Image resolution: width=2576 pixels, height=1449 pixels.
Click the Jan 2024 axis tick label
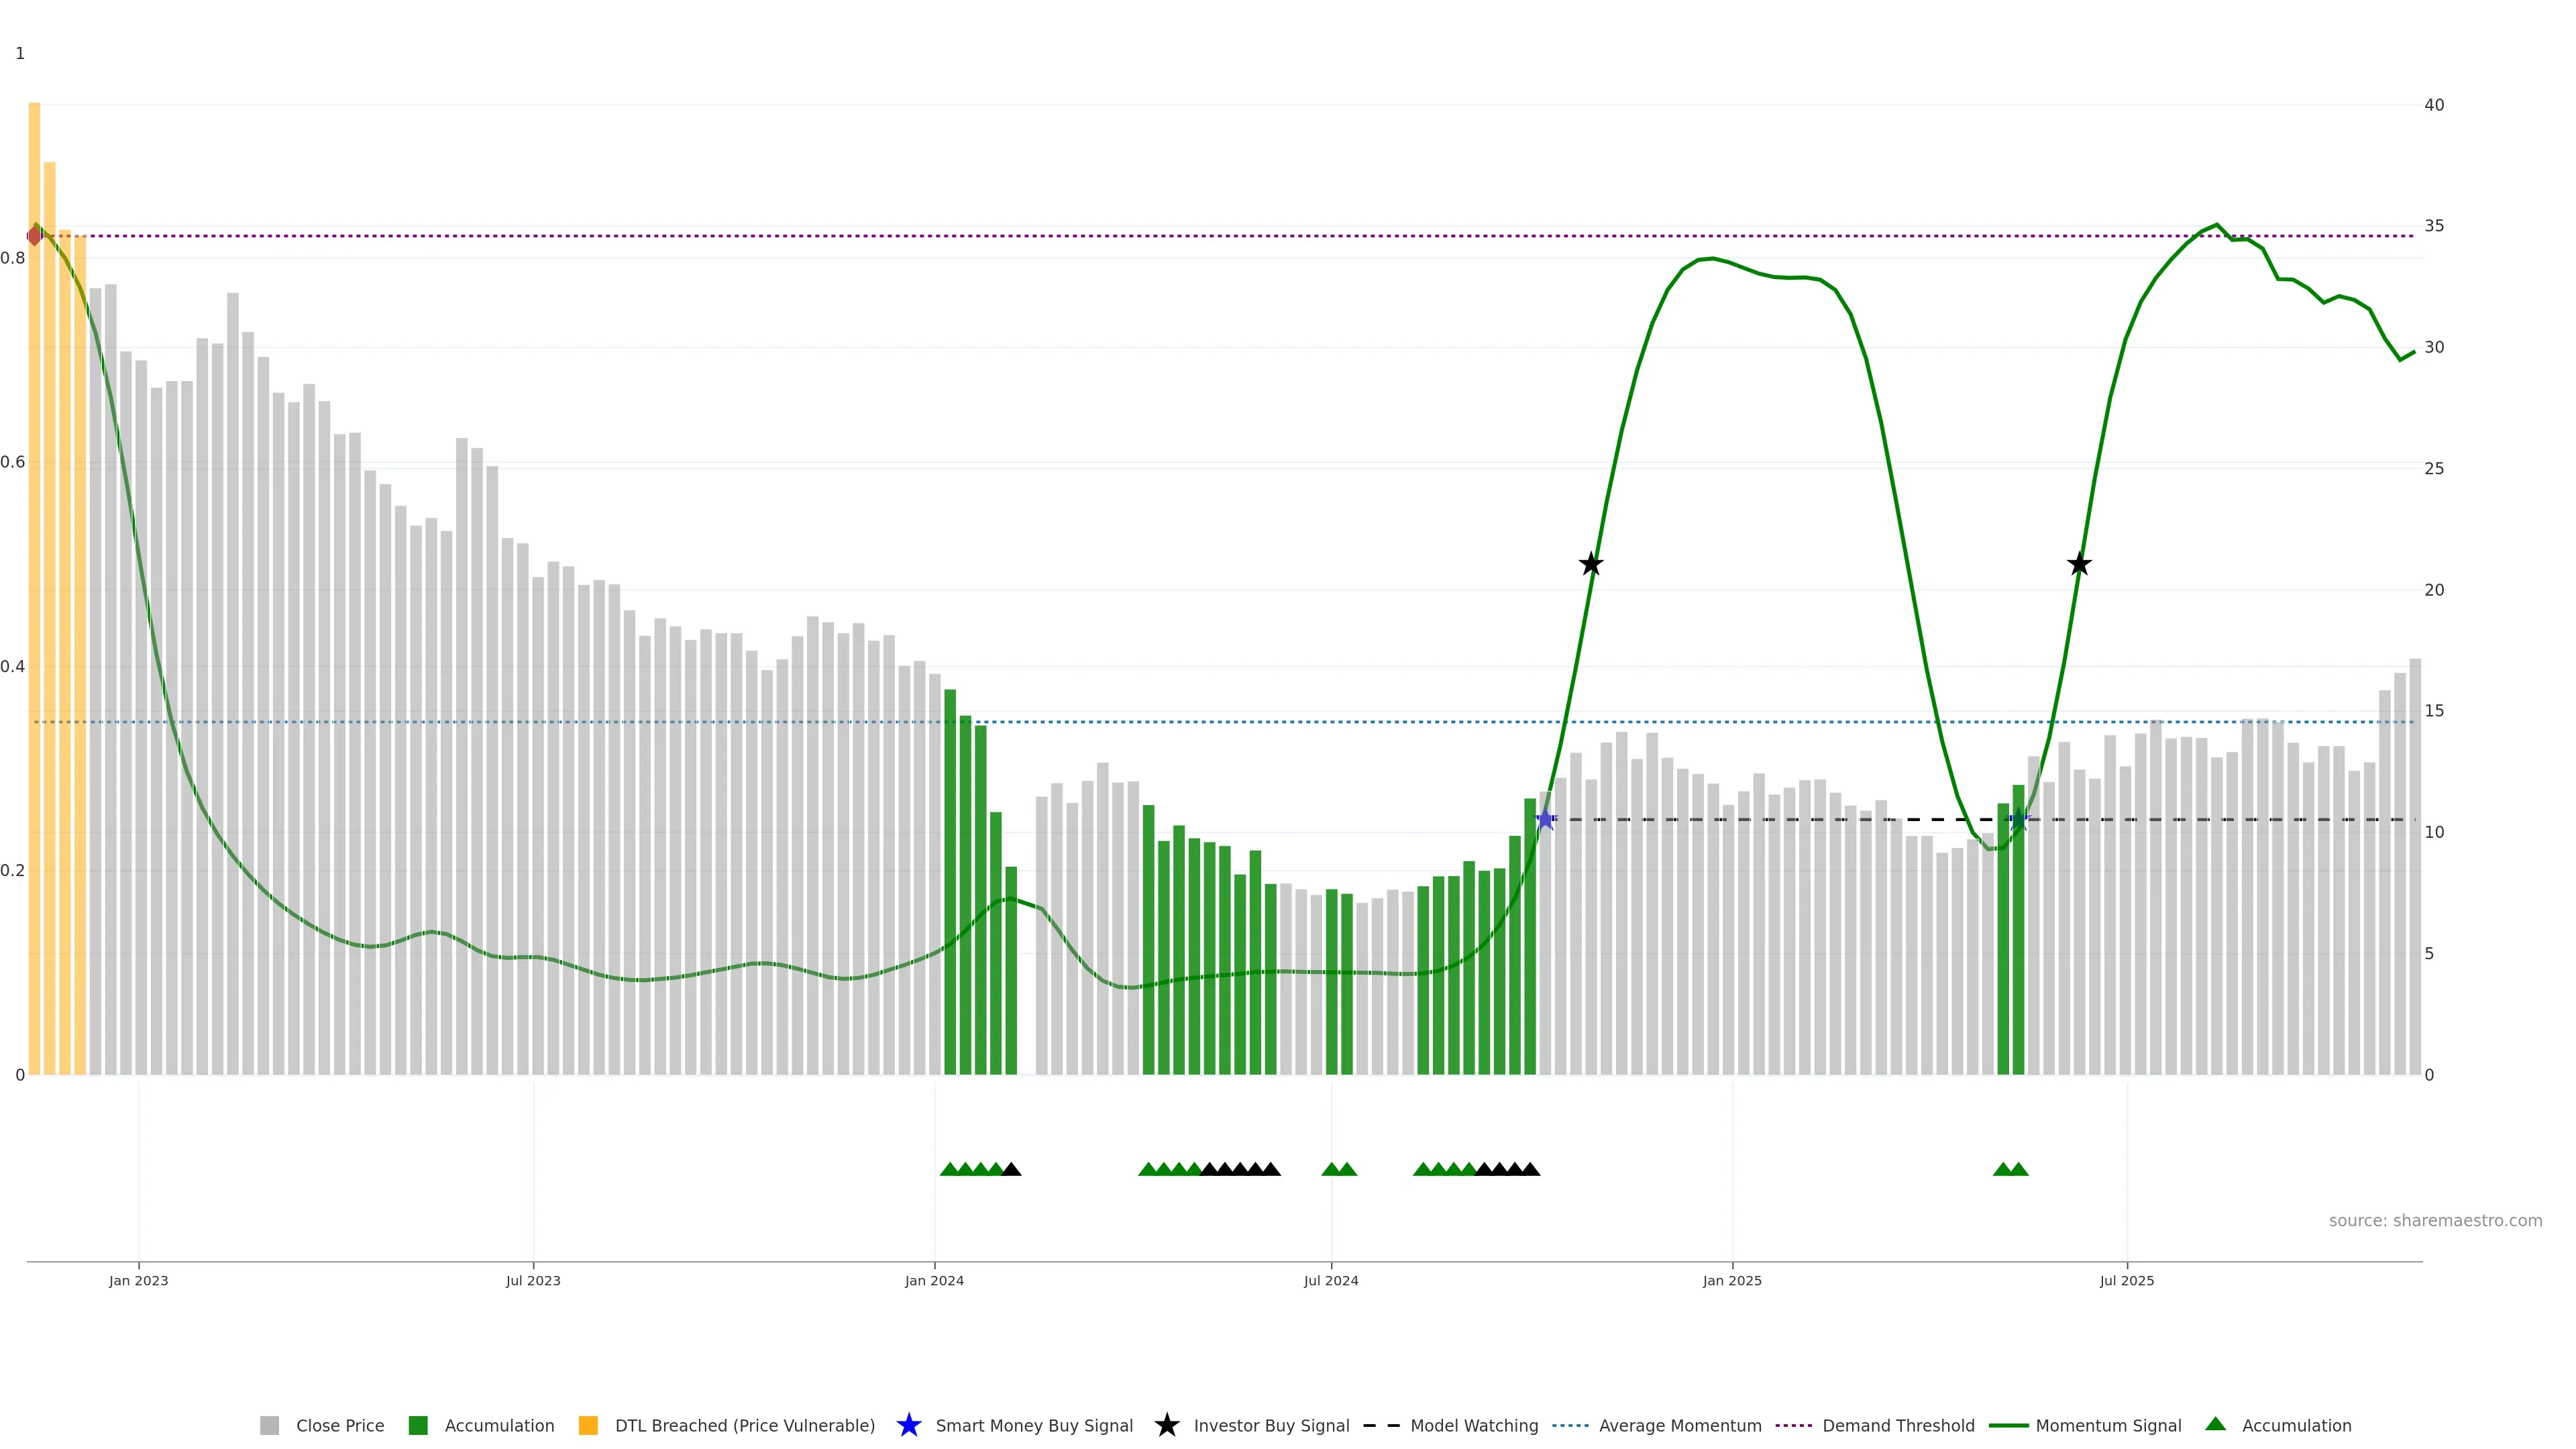click(934, 1280)
